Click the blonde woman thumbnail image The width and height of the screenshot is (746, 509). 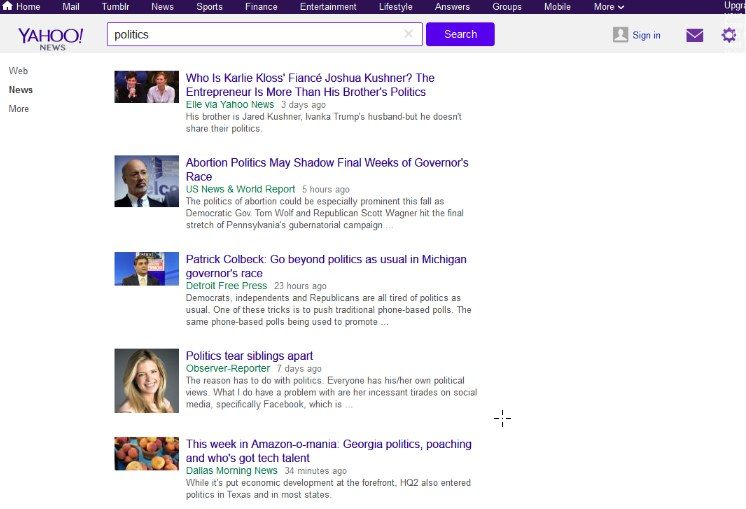coord(146,381)
